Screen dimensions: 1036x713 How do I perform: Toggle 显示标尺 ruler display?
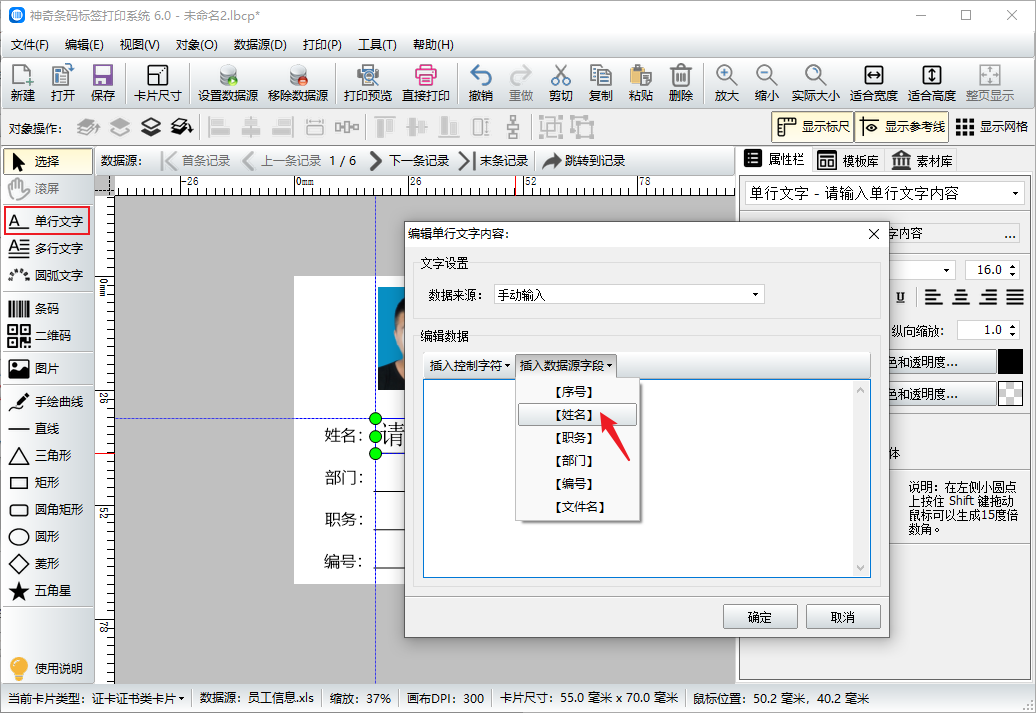[812, 127]
